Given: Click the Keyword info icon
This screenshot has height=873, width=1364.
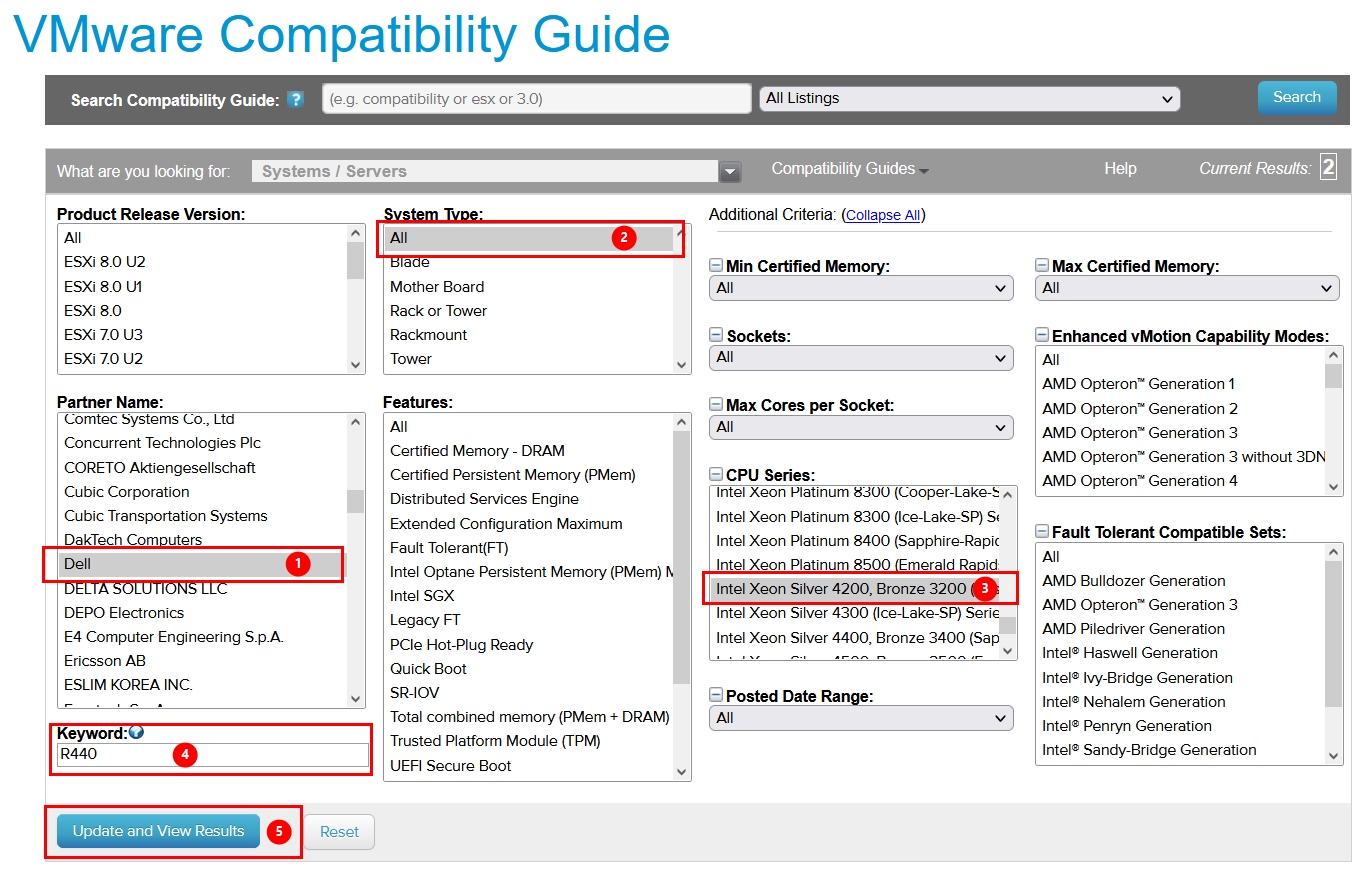Looking at the screenshot, I should coord(136,732).
